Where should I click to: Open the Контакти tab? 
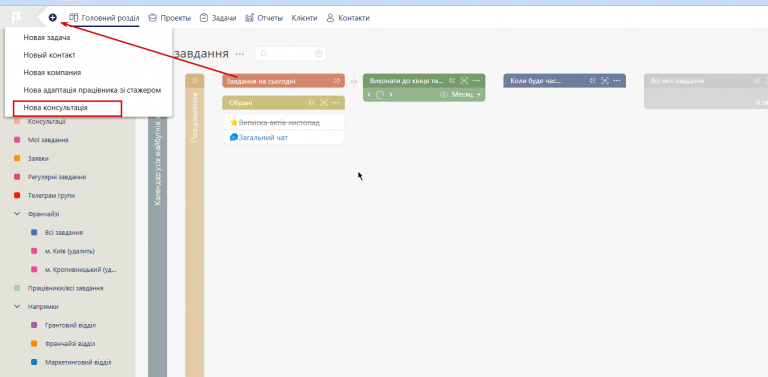(x=348, y=18)
